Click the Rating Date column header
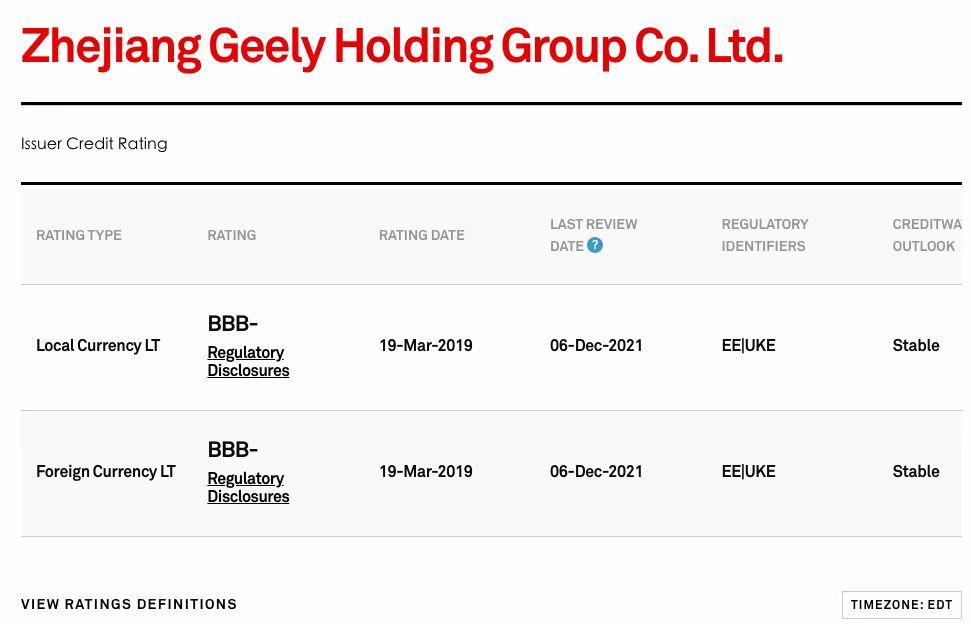The height and width of the screenshot is (624, 971). pos(422,235)
